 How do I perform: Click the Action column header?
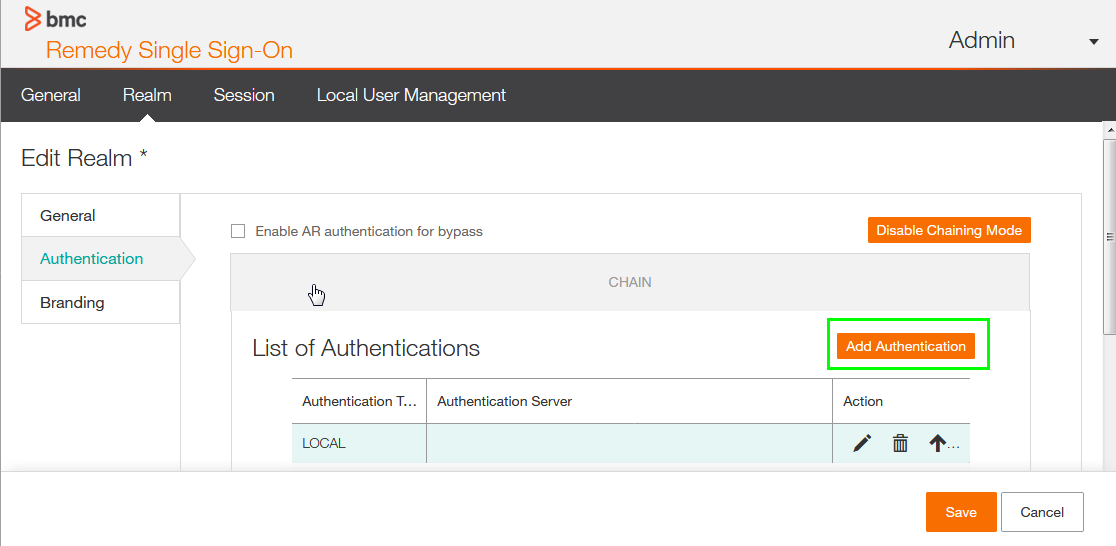click(x=901, y=401)
